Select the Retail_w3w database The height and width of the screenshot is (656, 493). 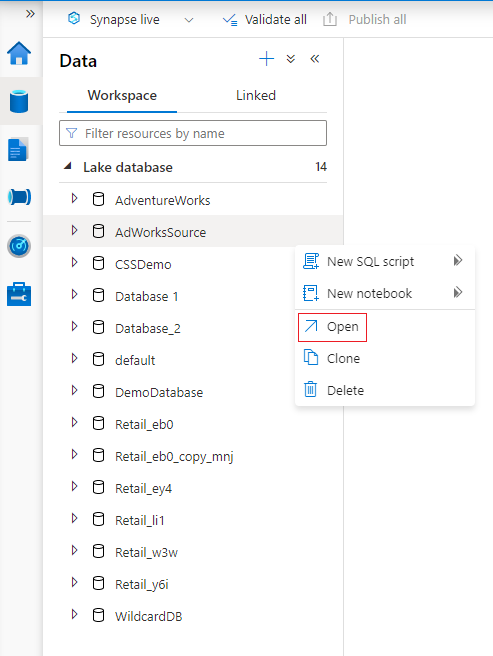[x=146, y=552]
